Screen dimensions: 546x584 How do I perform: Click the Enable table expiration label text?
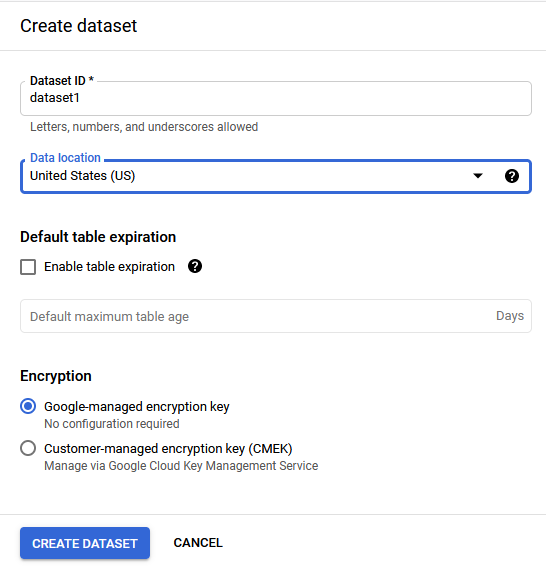[x=109, y=267]
